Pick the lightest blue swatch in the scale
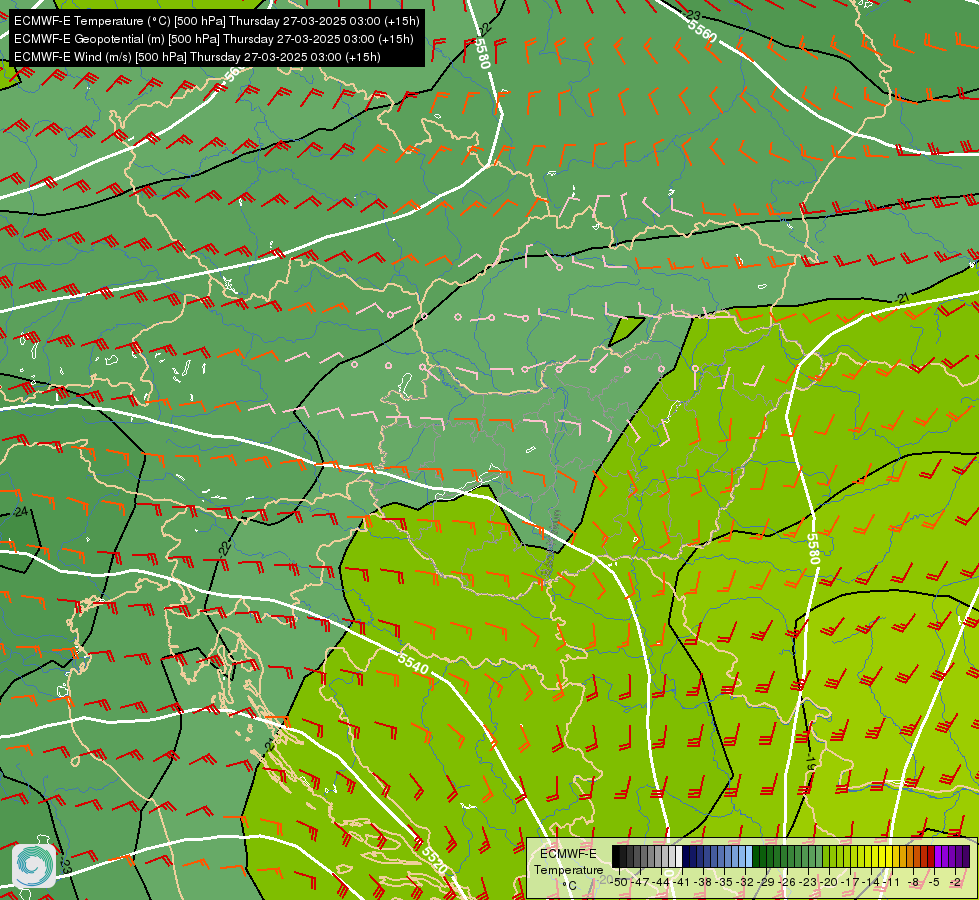 749,856
